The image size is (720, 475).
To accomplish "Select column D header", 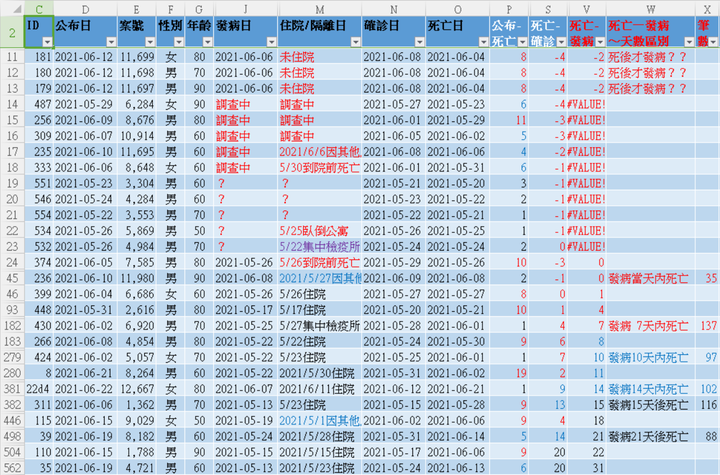I will [85, 9].
